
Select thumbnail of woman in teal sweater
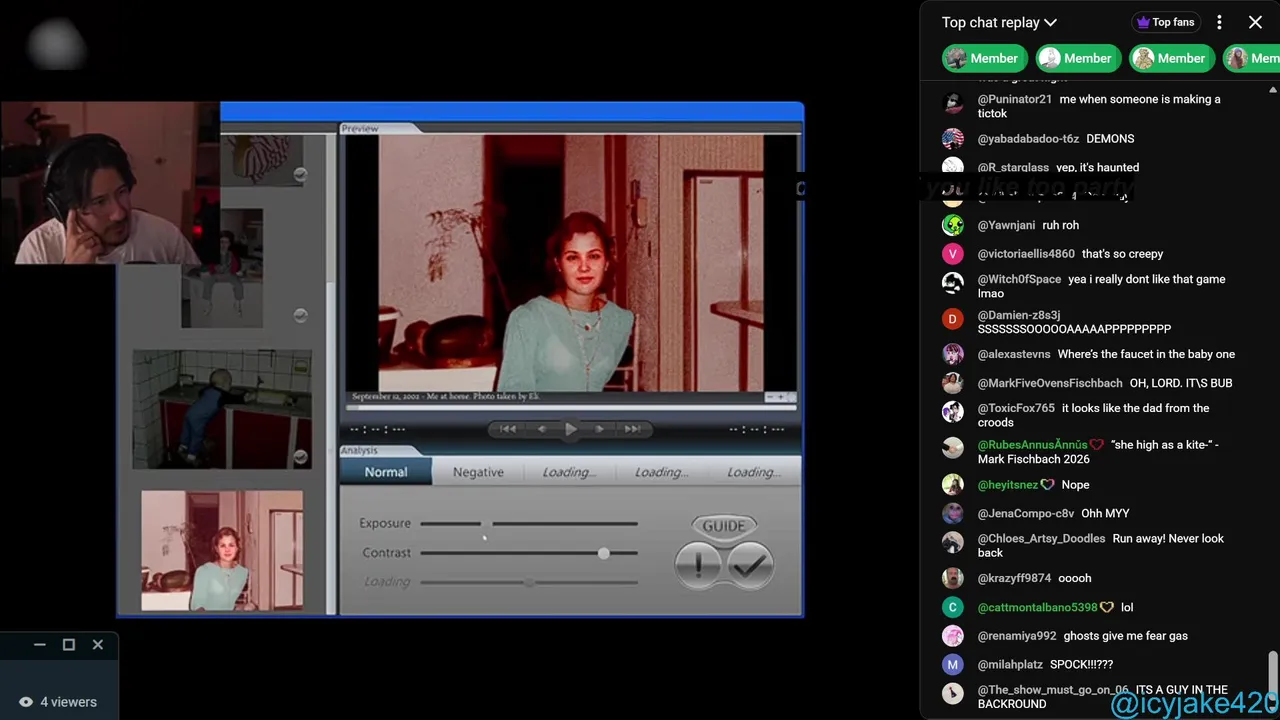pyautogui.click(x=222, y=550)
